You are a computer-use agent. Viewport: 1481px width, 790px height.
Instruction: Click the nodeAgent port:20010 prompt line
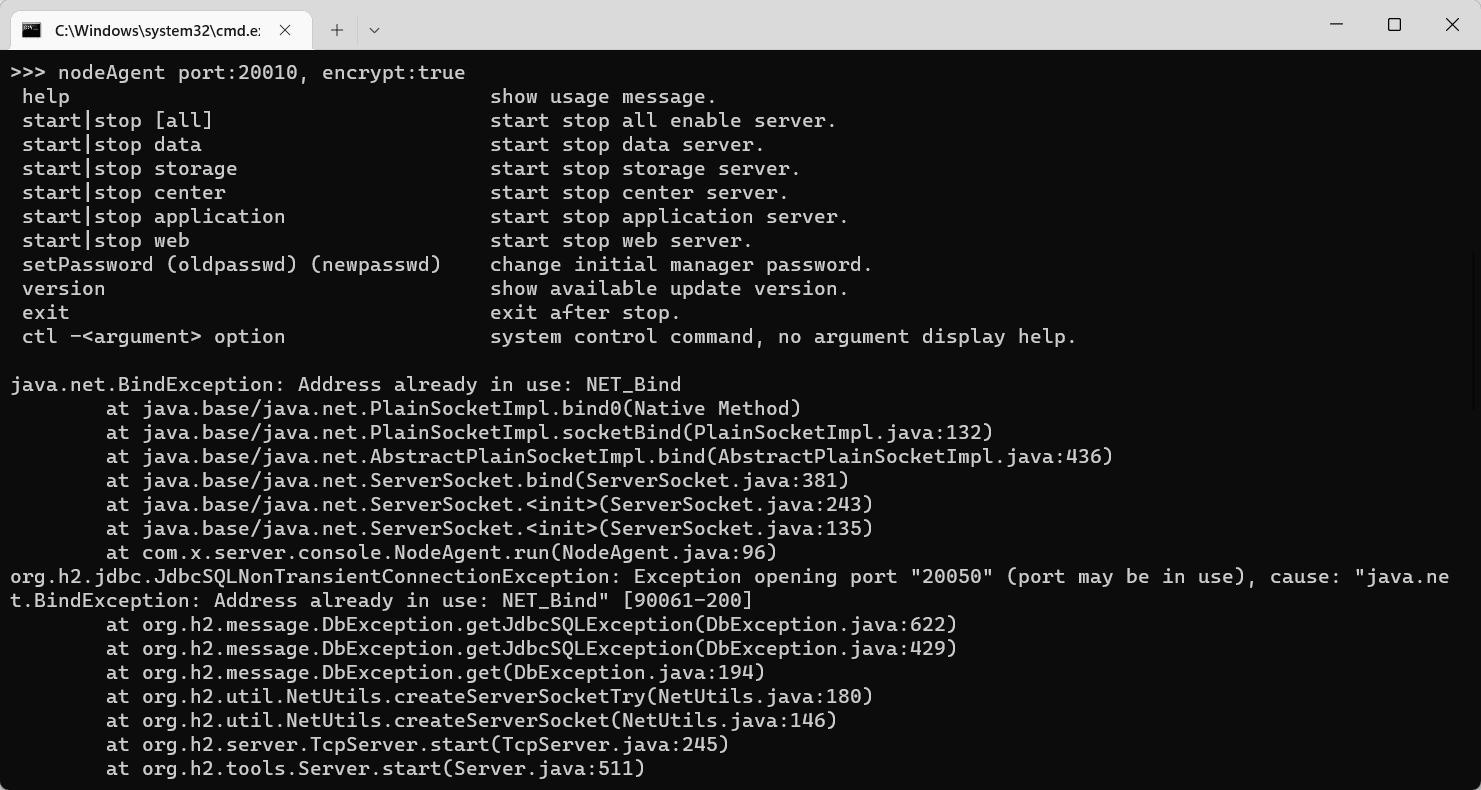(x=238, y=73)
